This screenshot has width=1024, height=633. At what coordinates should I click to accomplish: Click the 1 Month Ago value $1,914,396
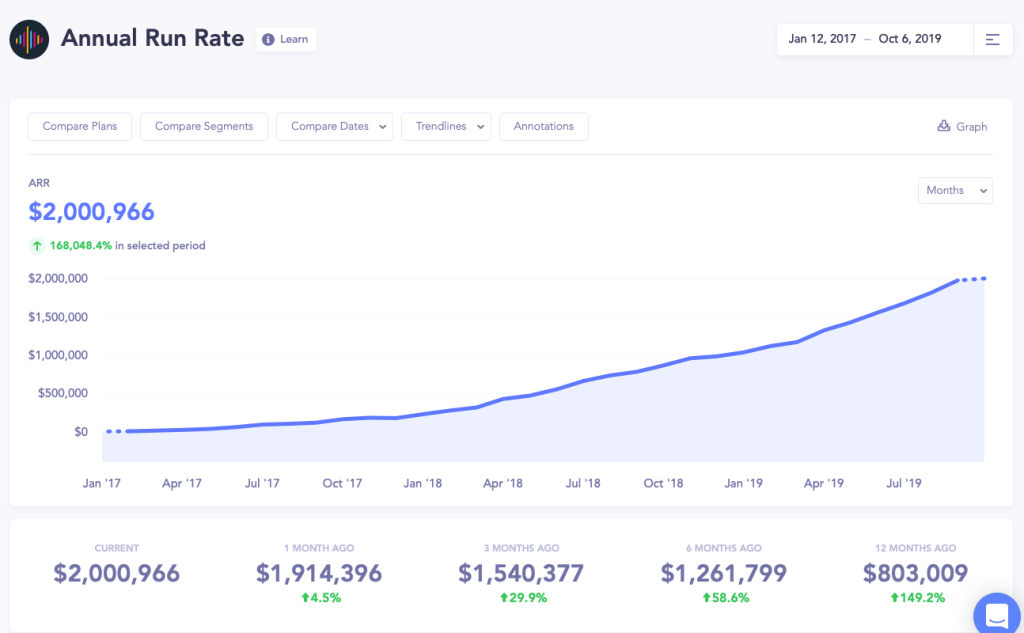click(319, 573)
